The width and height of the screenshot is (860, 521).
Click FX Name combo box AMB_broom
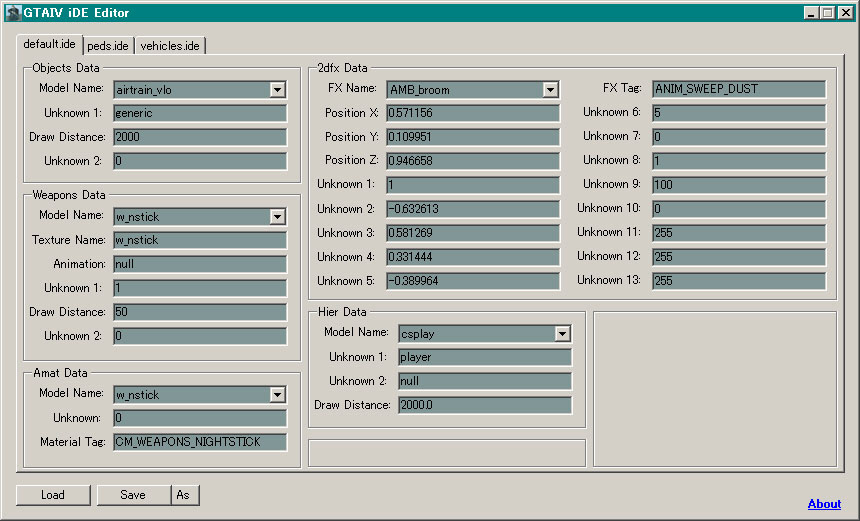(x=473, y=90)
